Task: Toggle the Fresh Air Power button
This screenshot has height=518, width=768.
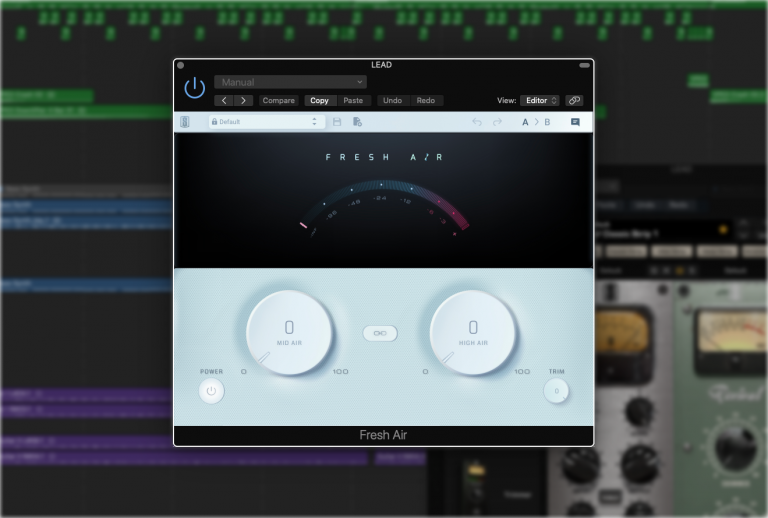Action: (x=211, y=391)
